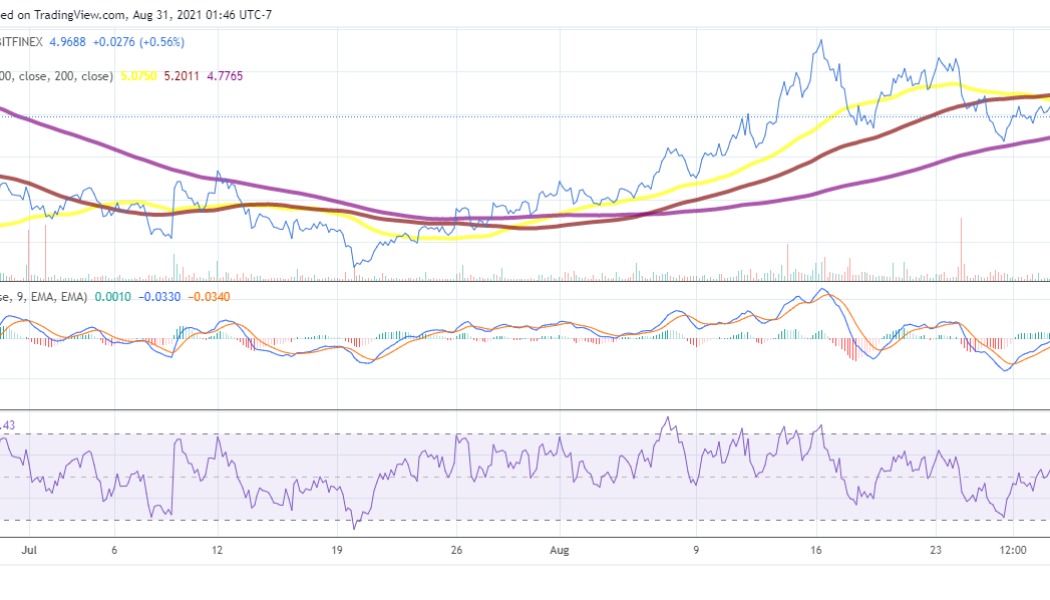This screenshot has height=600, width=1050.
Task: Click the BITFINEX symbol legend
Action: point(20,44)
